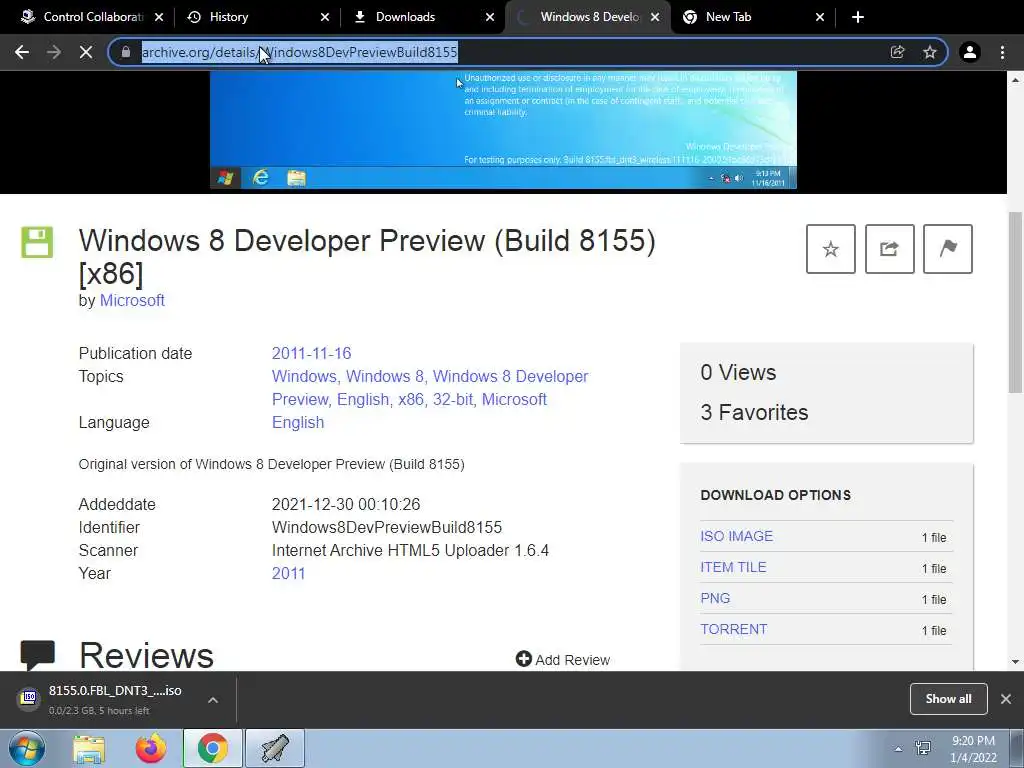Open File Explorer from the taskbar

pos(89,748)
